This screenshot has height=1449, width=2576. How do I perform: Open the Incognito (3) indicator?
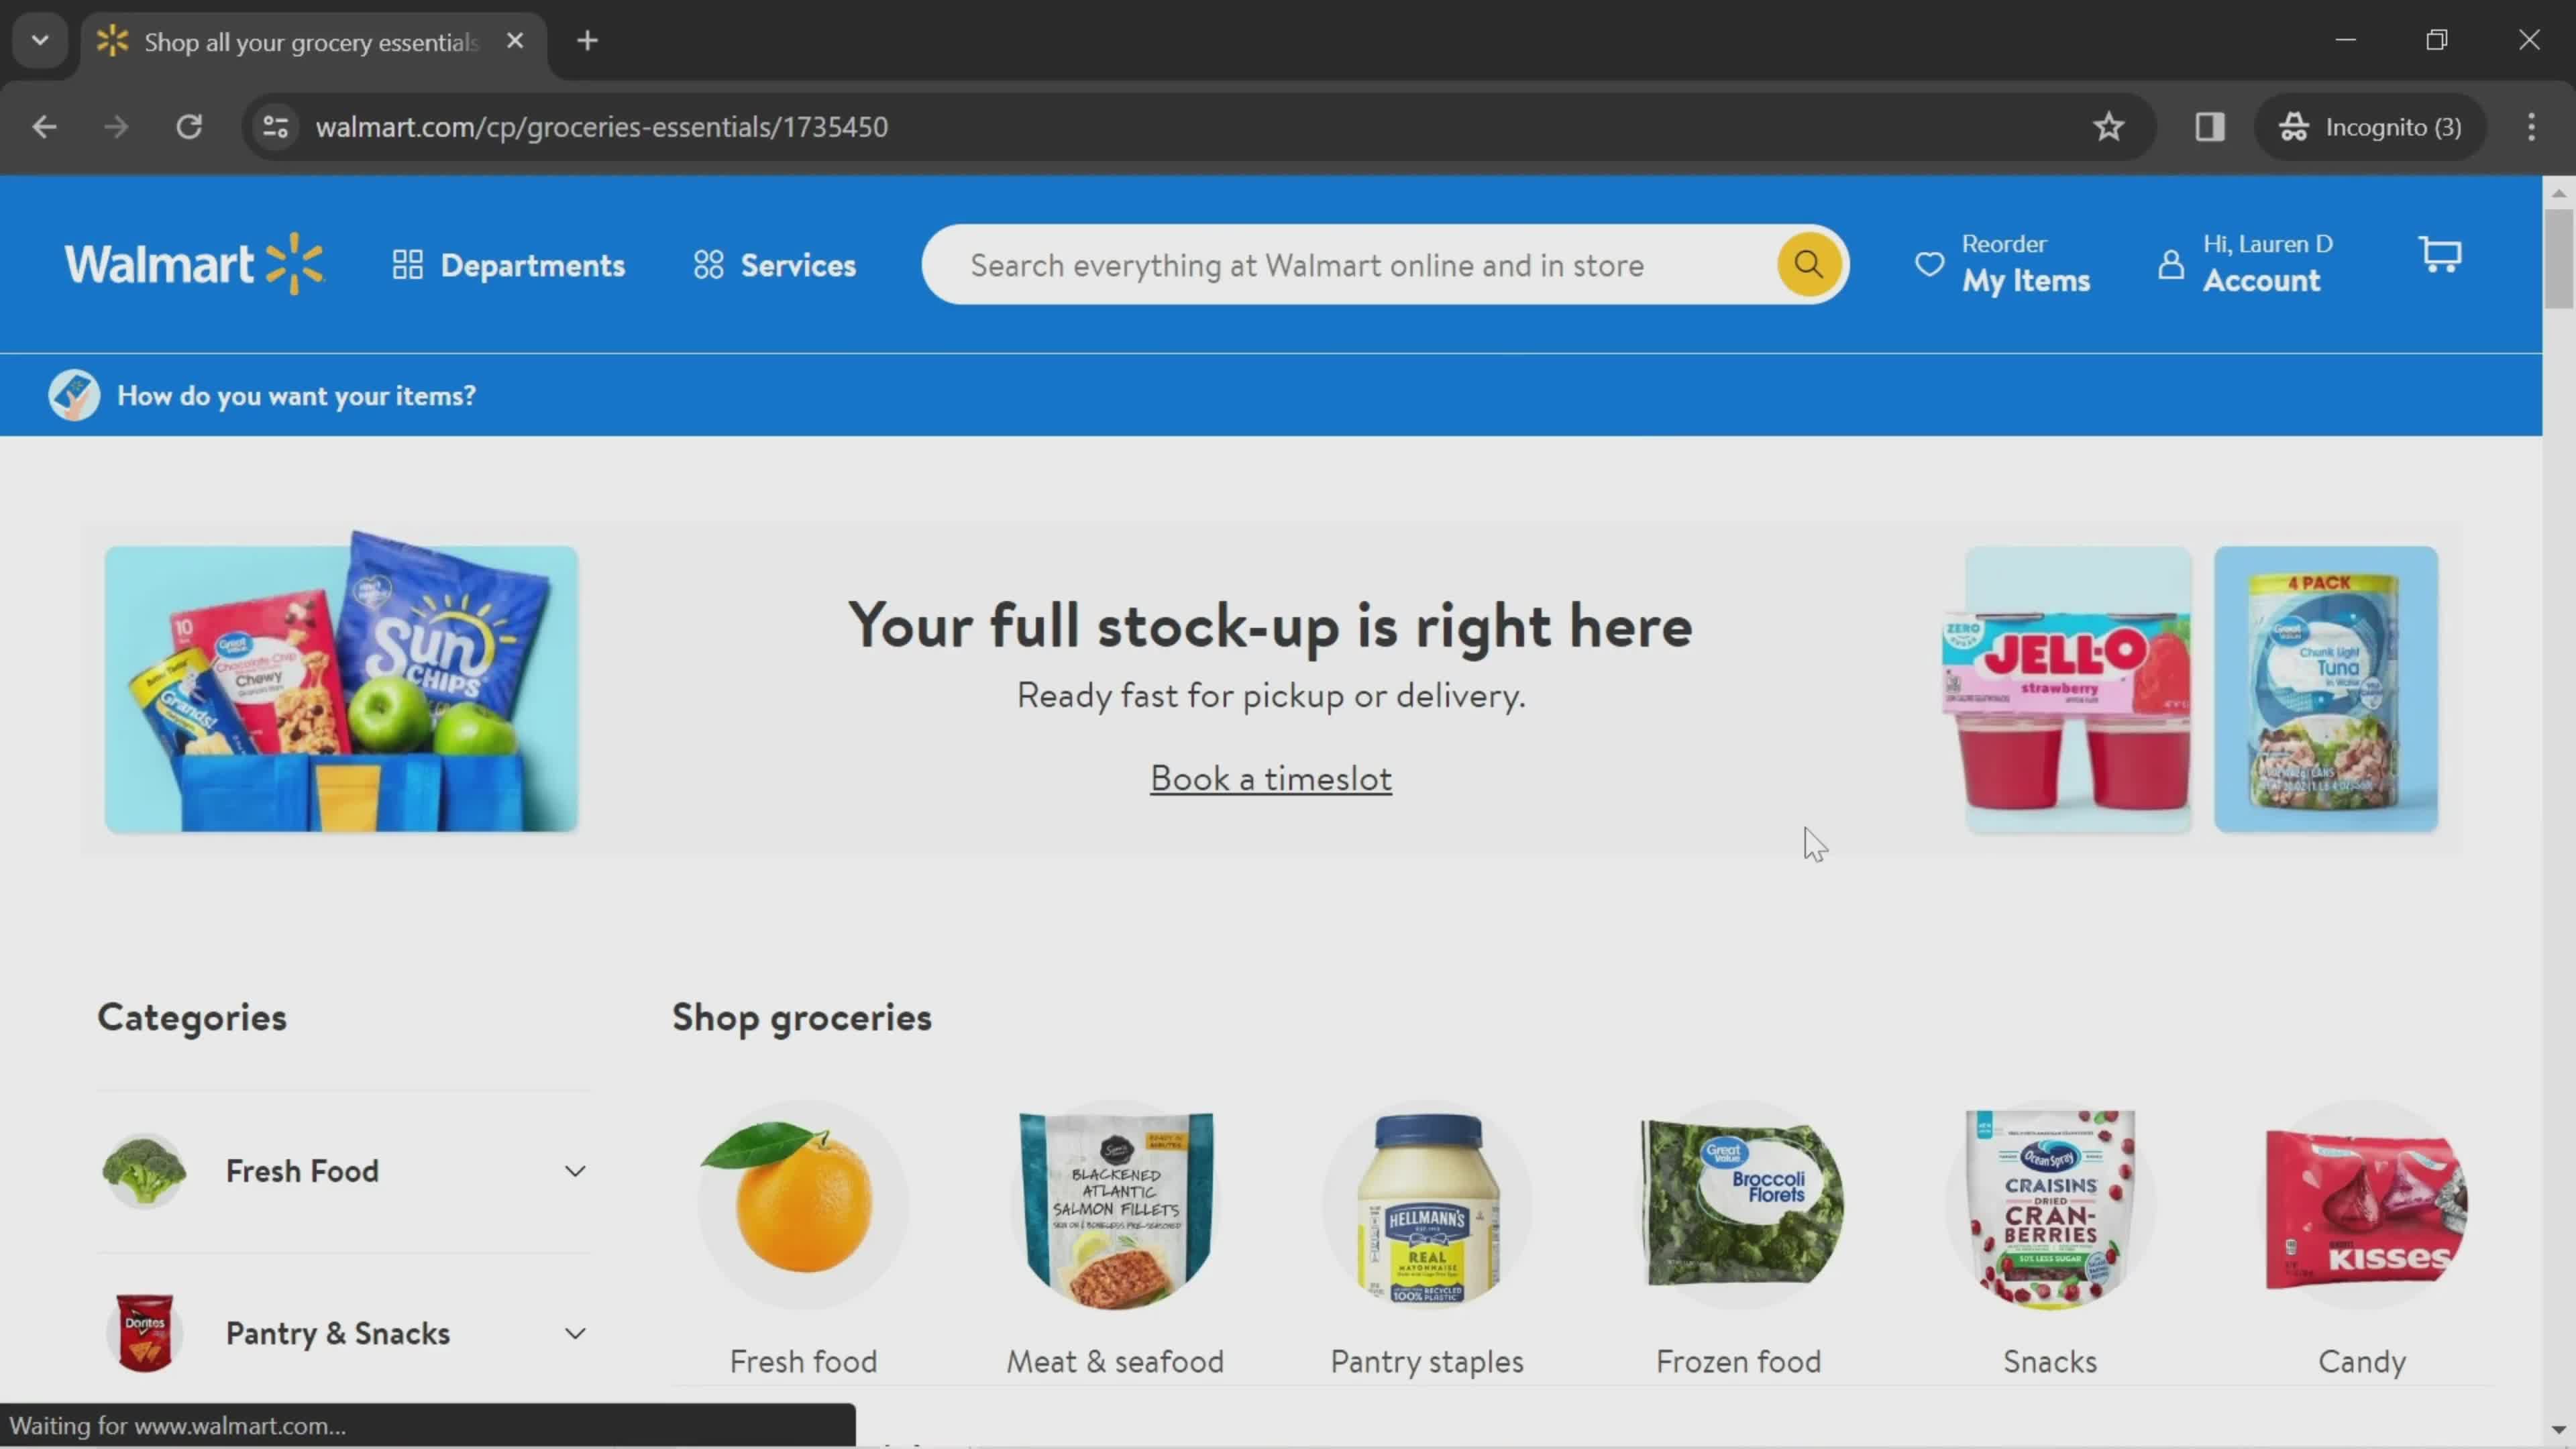point(2369,127)
